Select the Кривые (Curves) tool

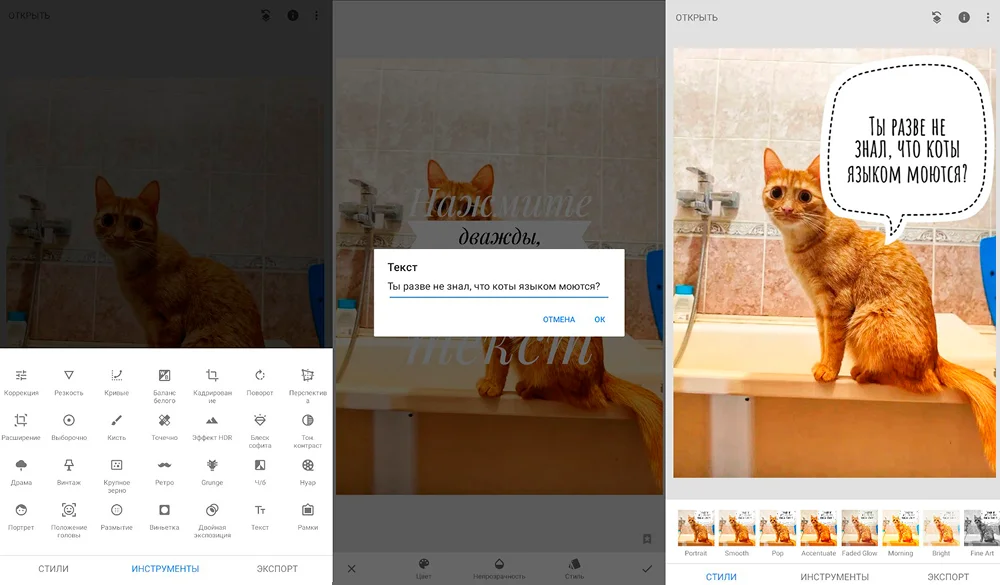[x=116, y=376]
